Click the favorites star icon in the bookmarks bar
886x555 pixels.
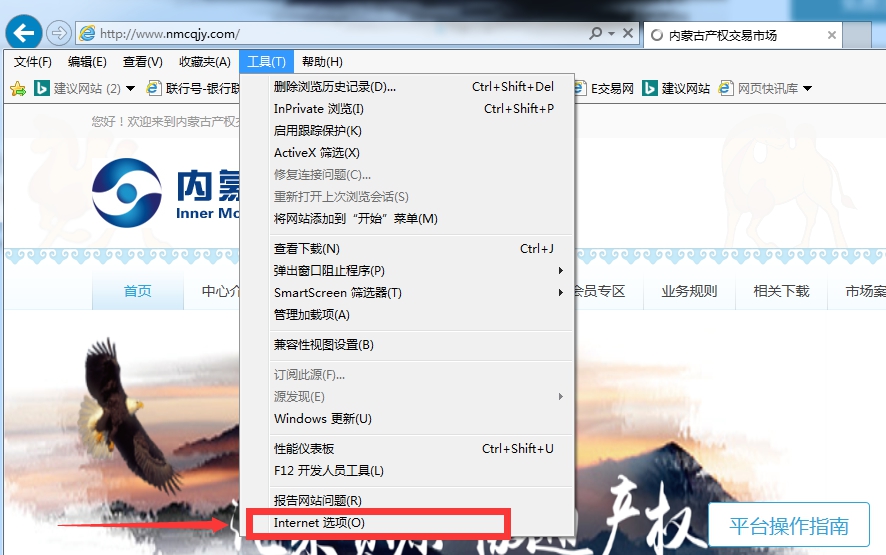coord(18,89)
